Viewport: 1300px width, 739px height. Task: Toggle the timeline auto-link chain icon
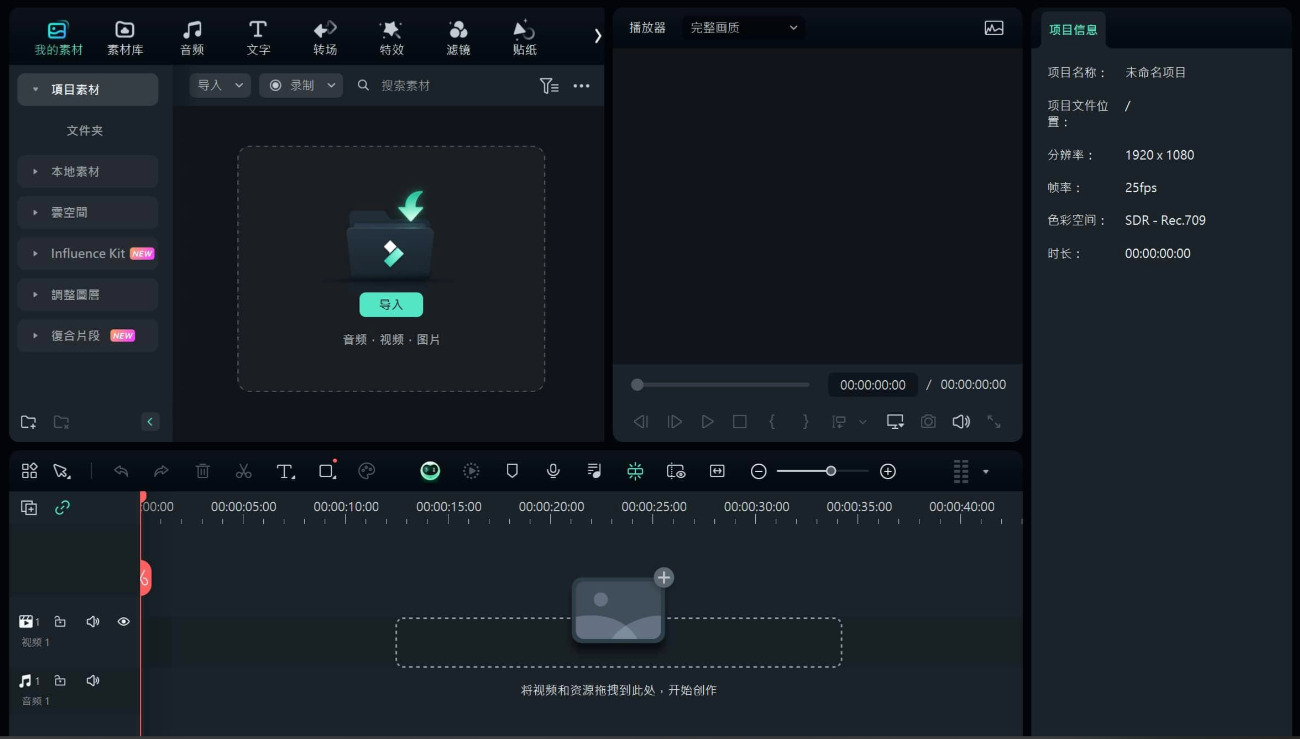click(62, 508)
